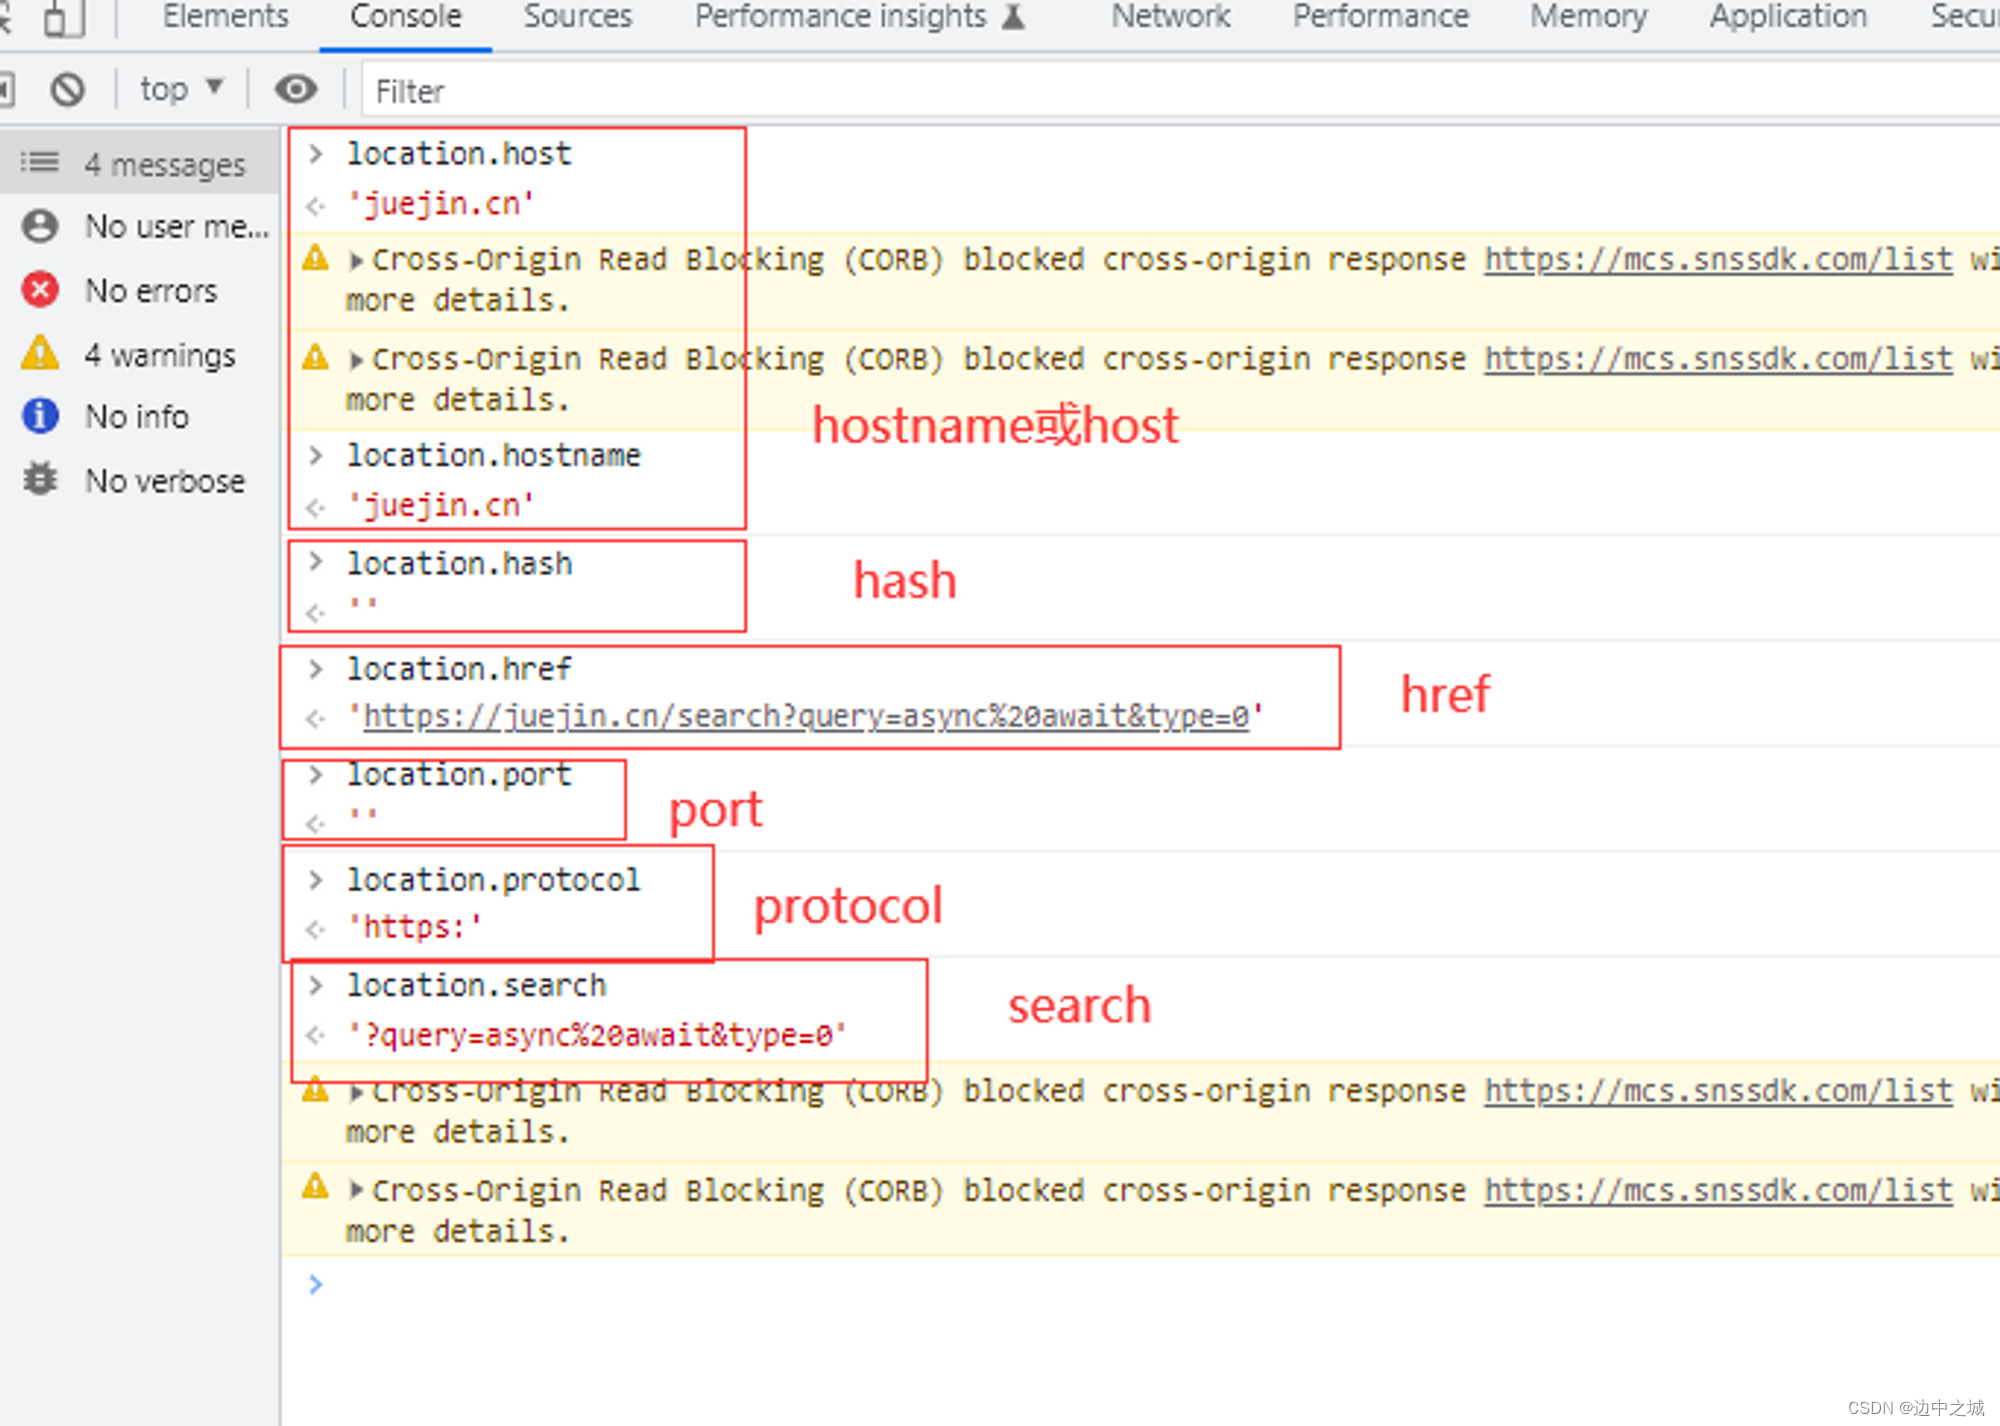Click the messages list icon
The height and width of the screenshot is (1426, 2000).
pos(40,162)
